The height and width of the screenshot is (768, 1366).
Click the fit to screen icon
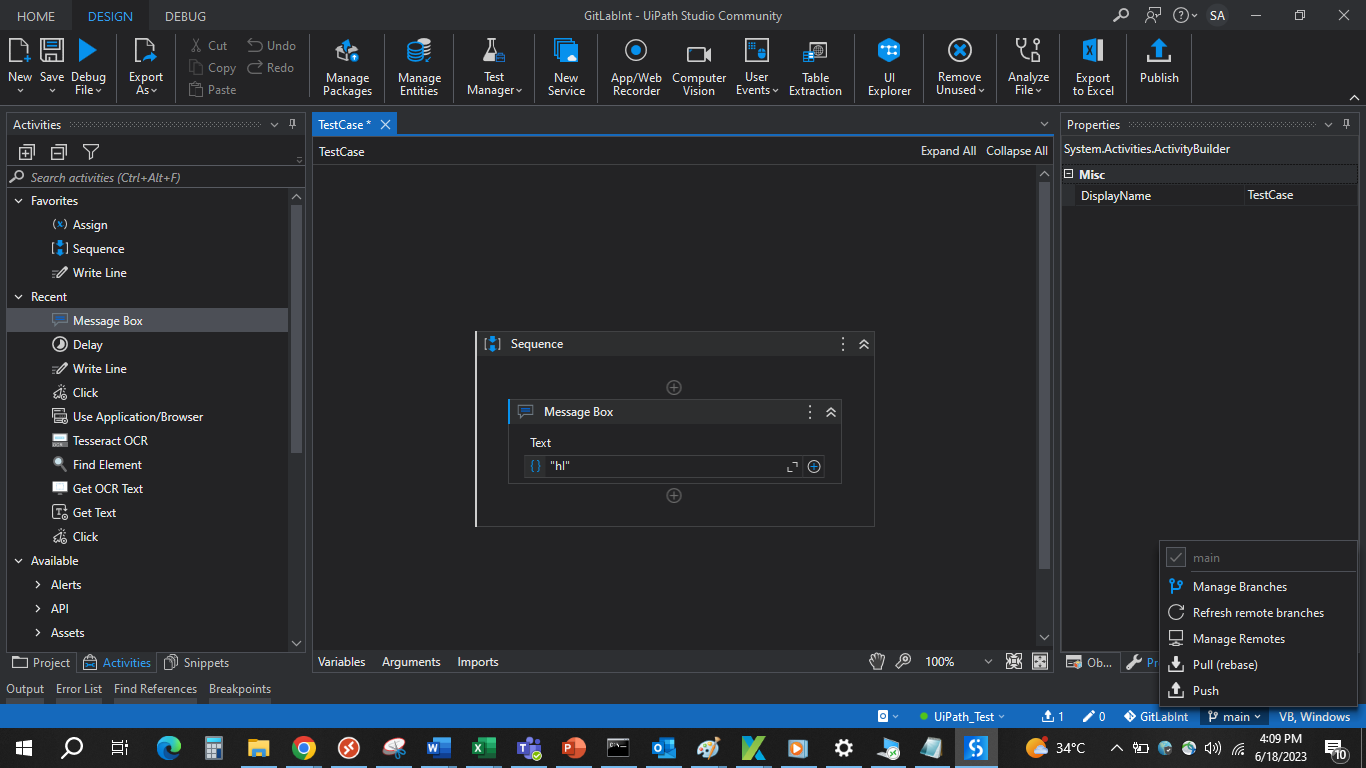(1014, 661)
